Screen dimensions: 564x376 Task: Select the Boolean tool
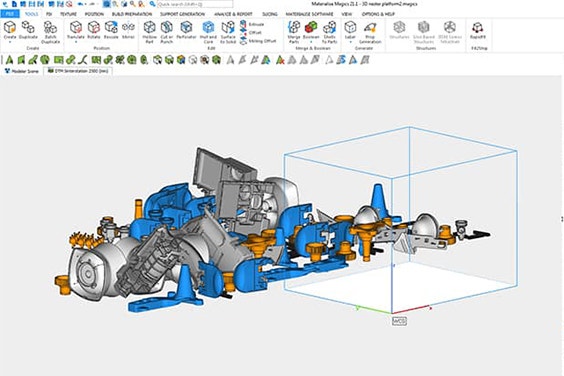[311, 30]
